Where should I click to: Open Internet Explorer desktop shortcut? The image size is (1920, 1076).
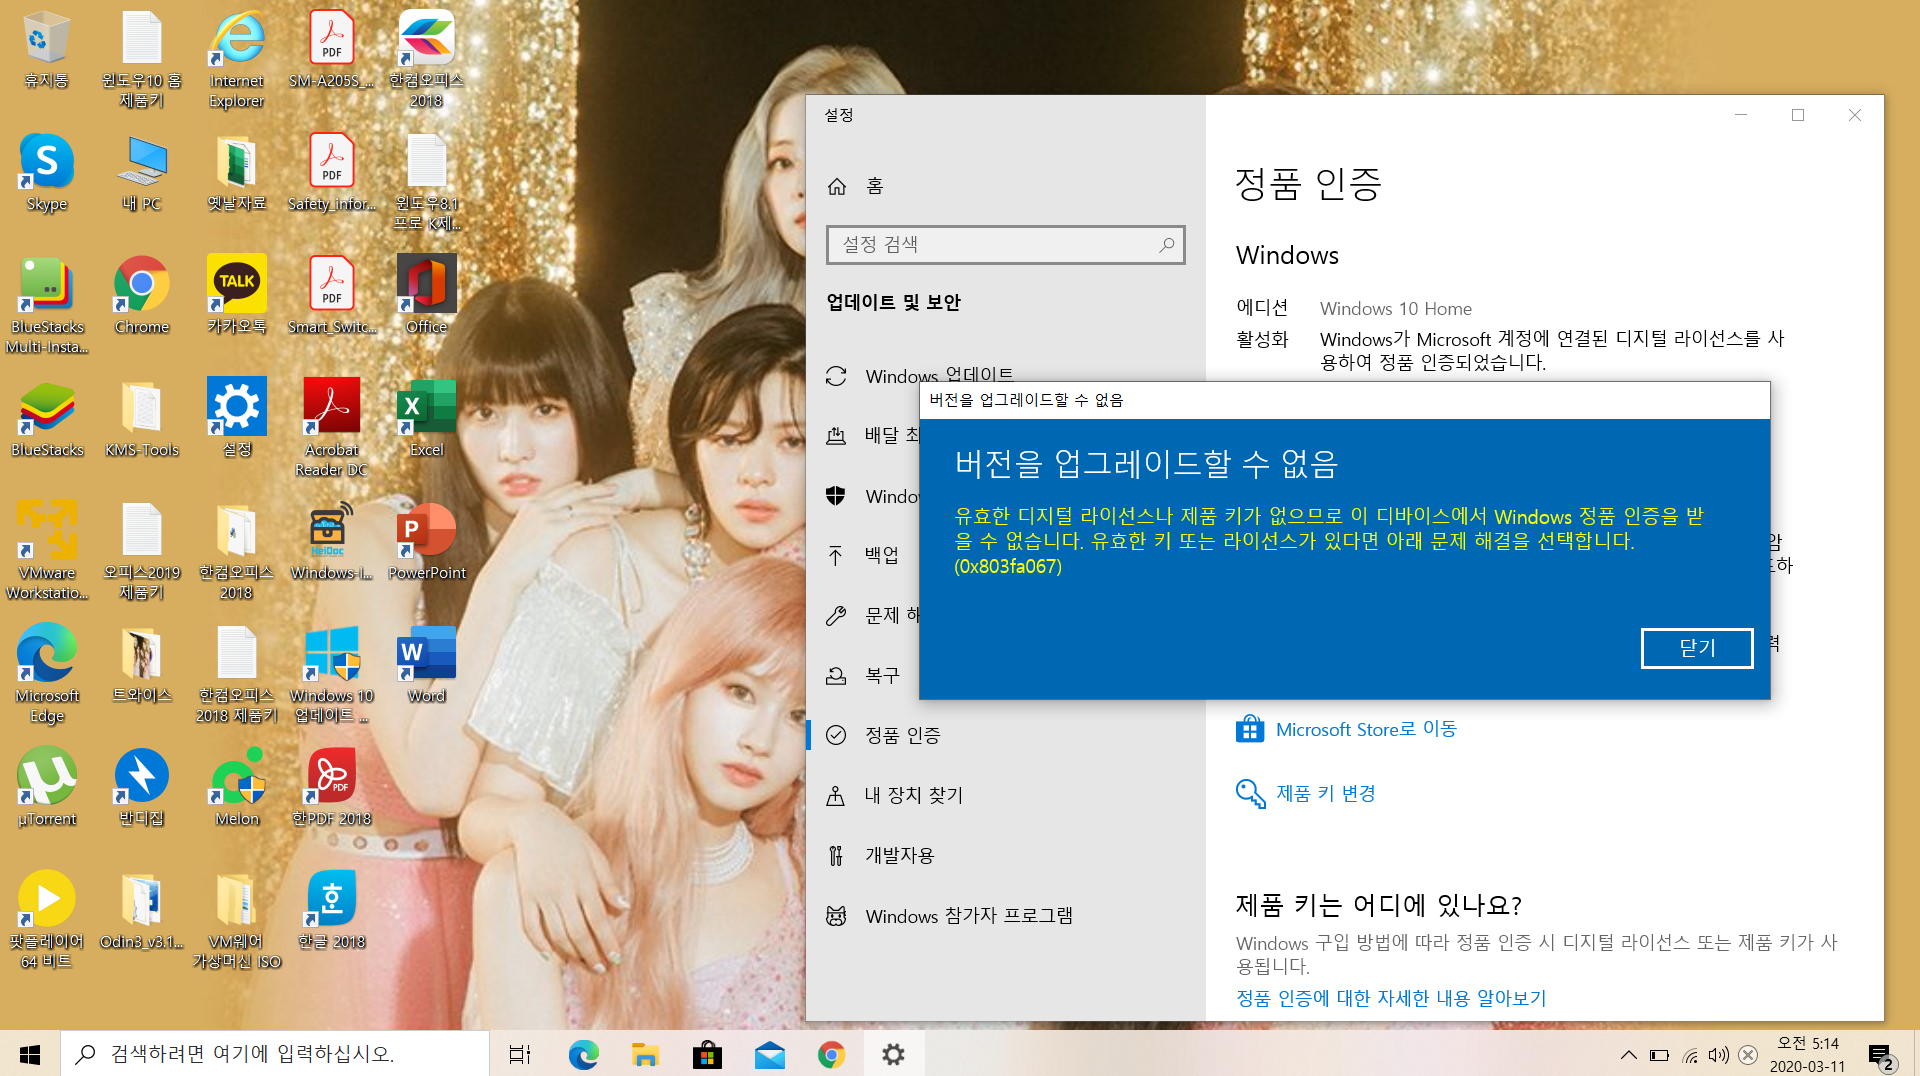tap(237, 58)
